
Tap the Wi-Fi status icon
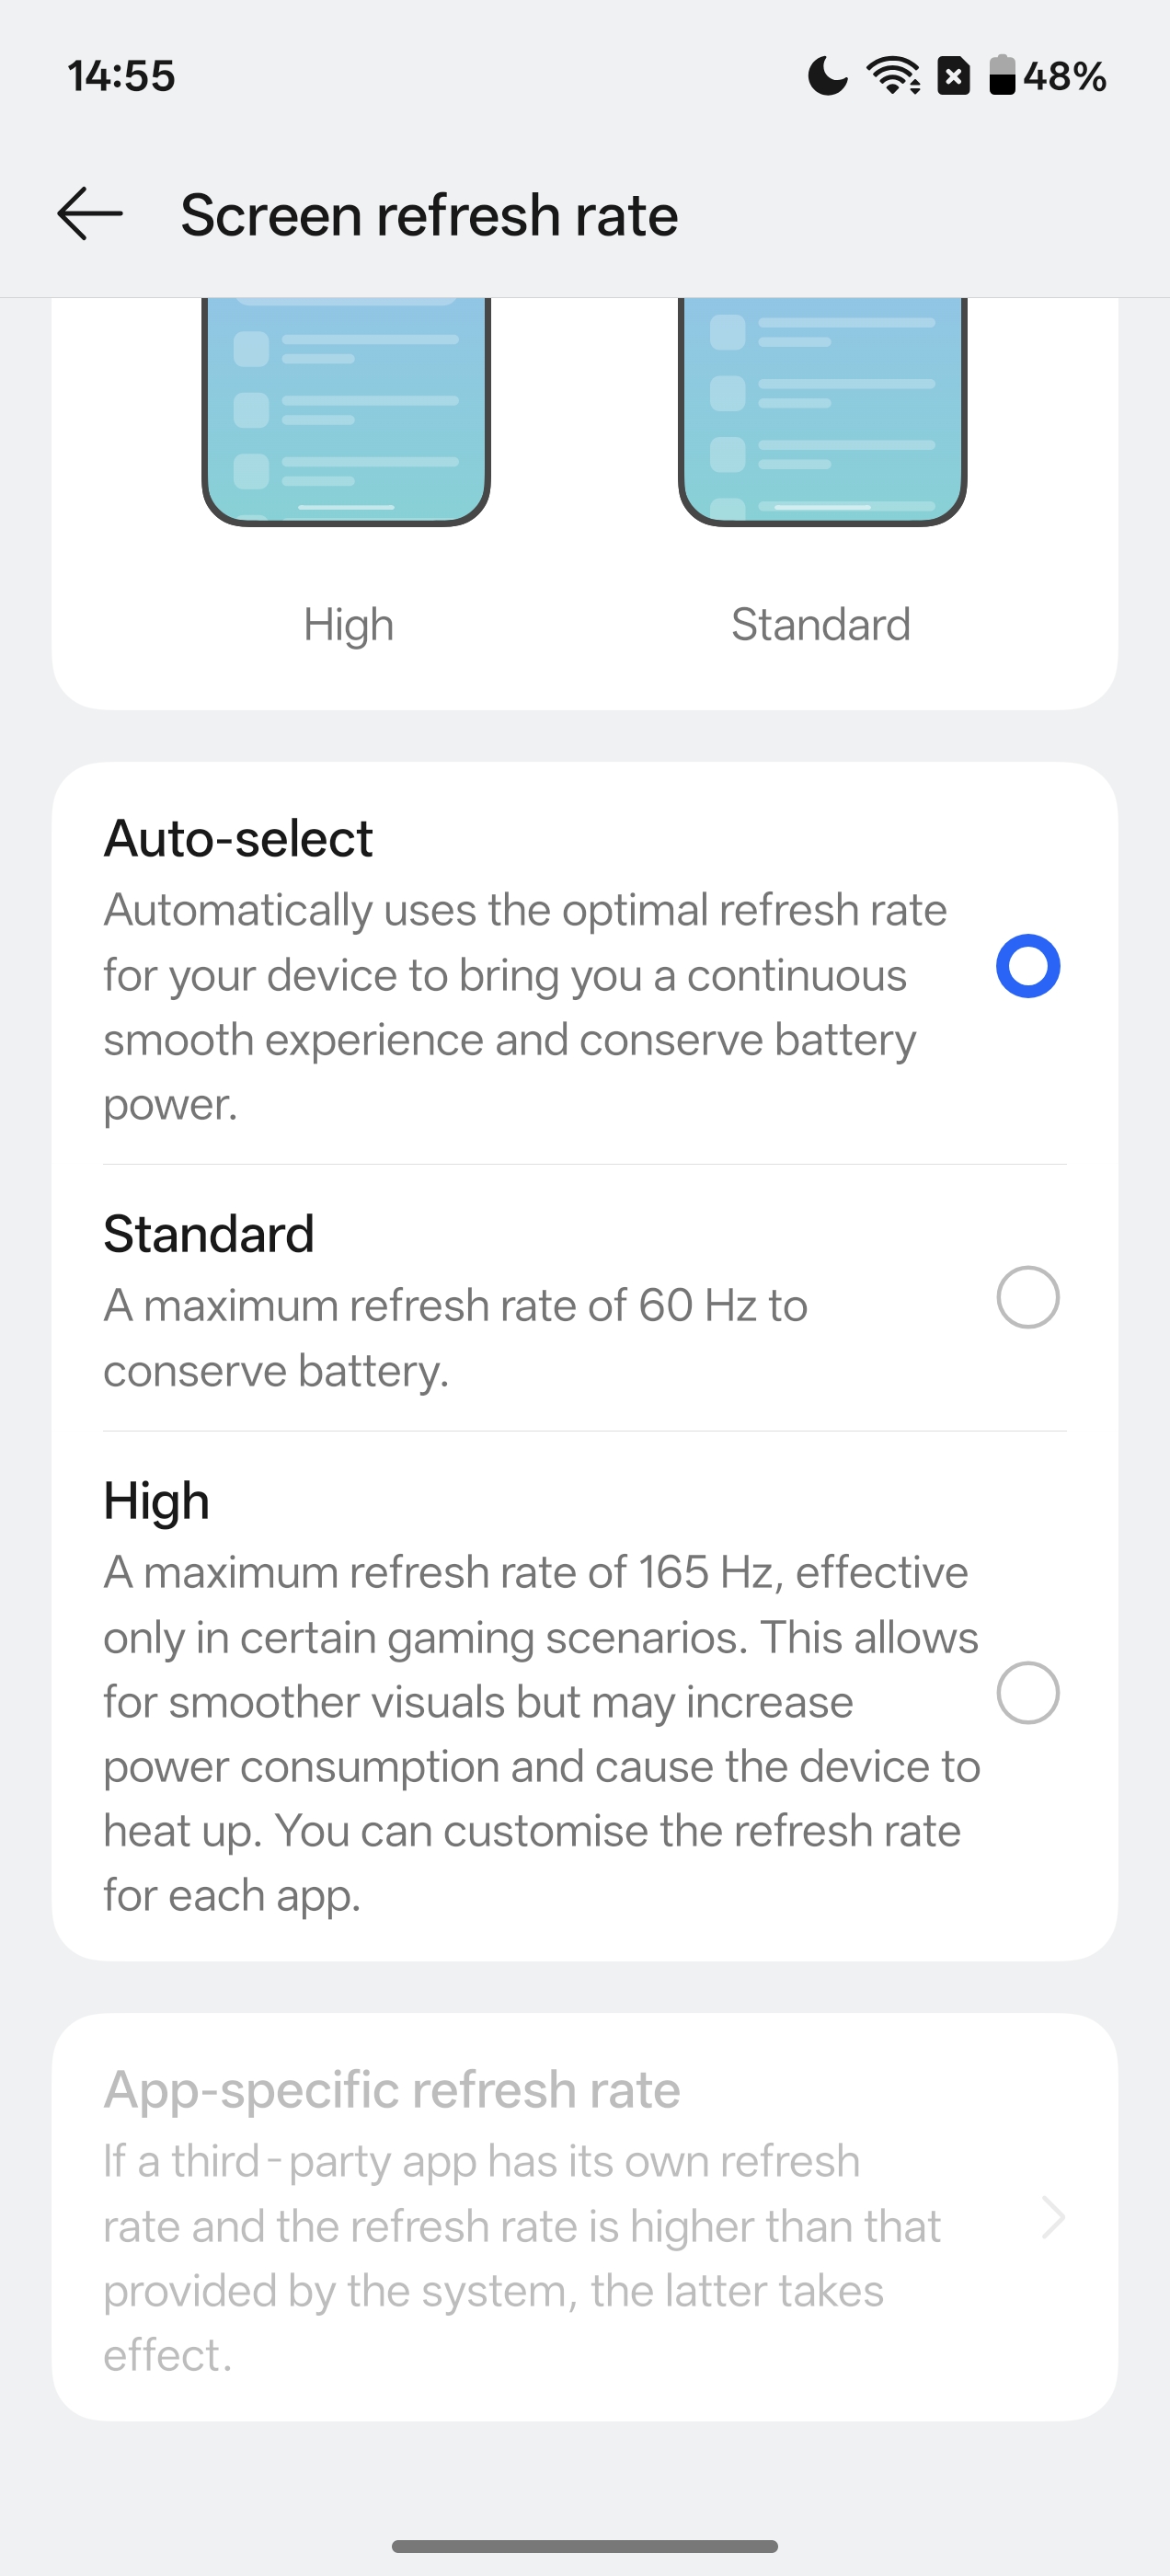(893, 76)
